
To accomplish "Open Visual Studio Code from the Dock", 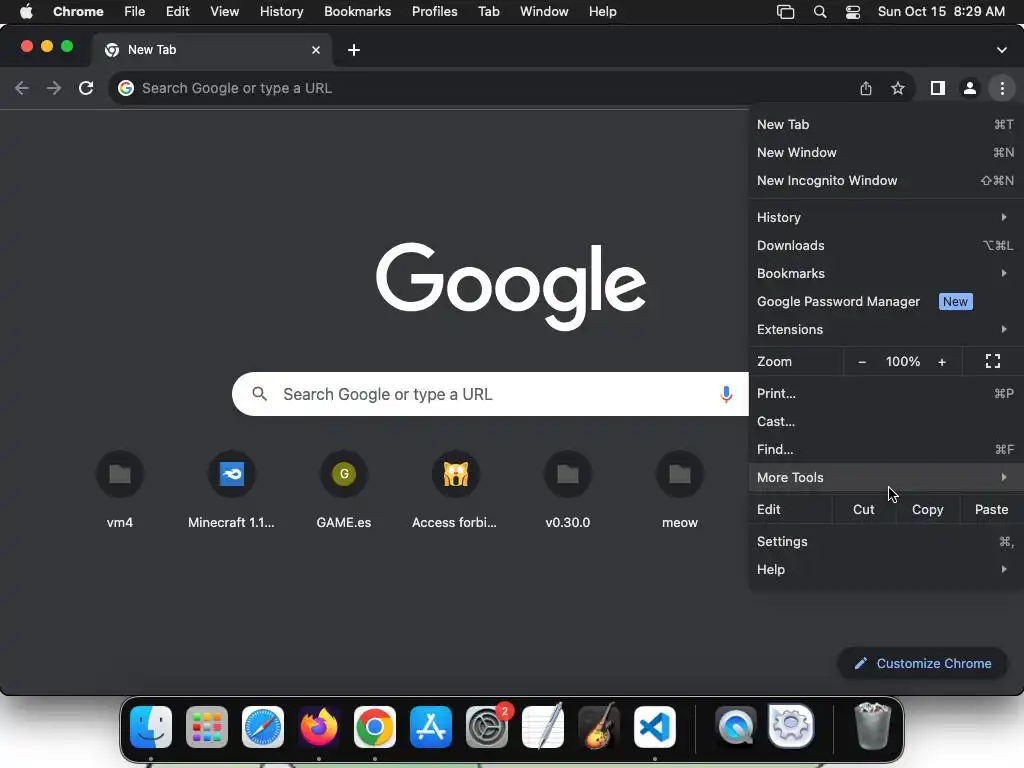I will [655, 727].
